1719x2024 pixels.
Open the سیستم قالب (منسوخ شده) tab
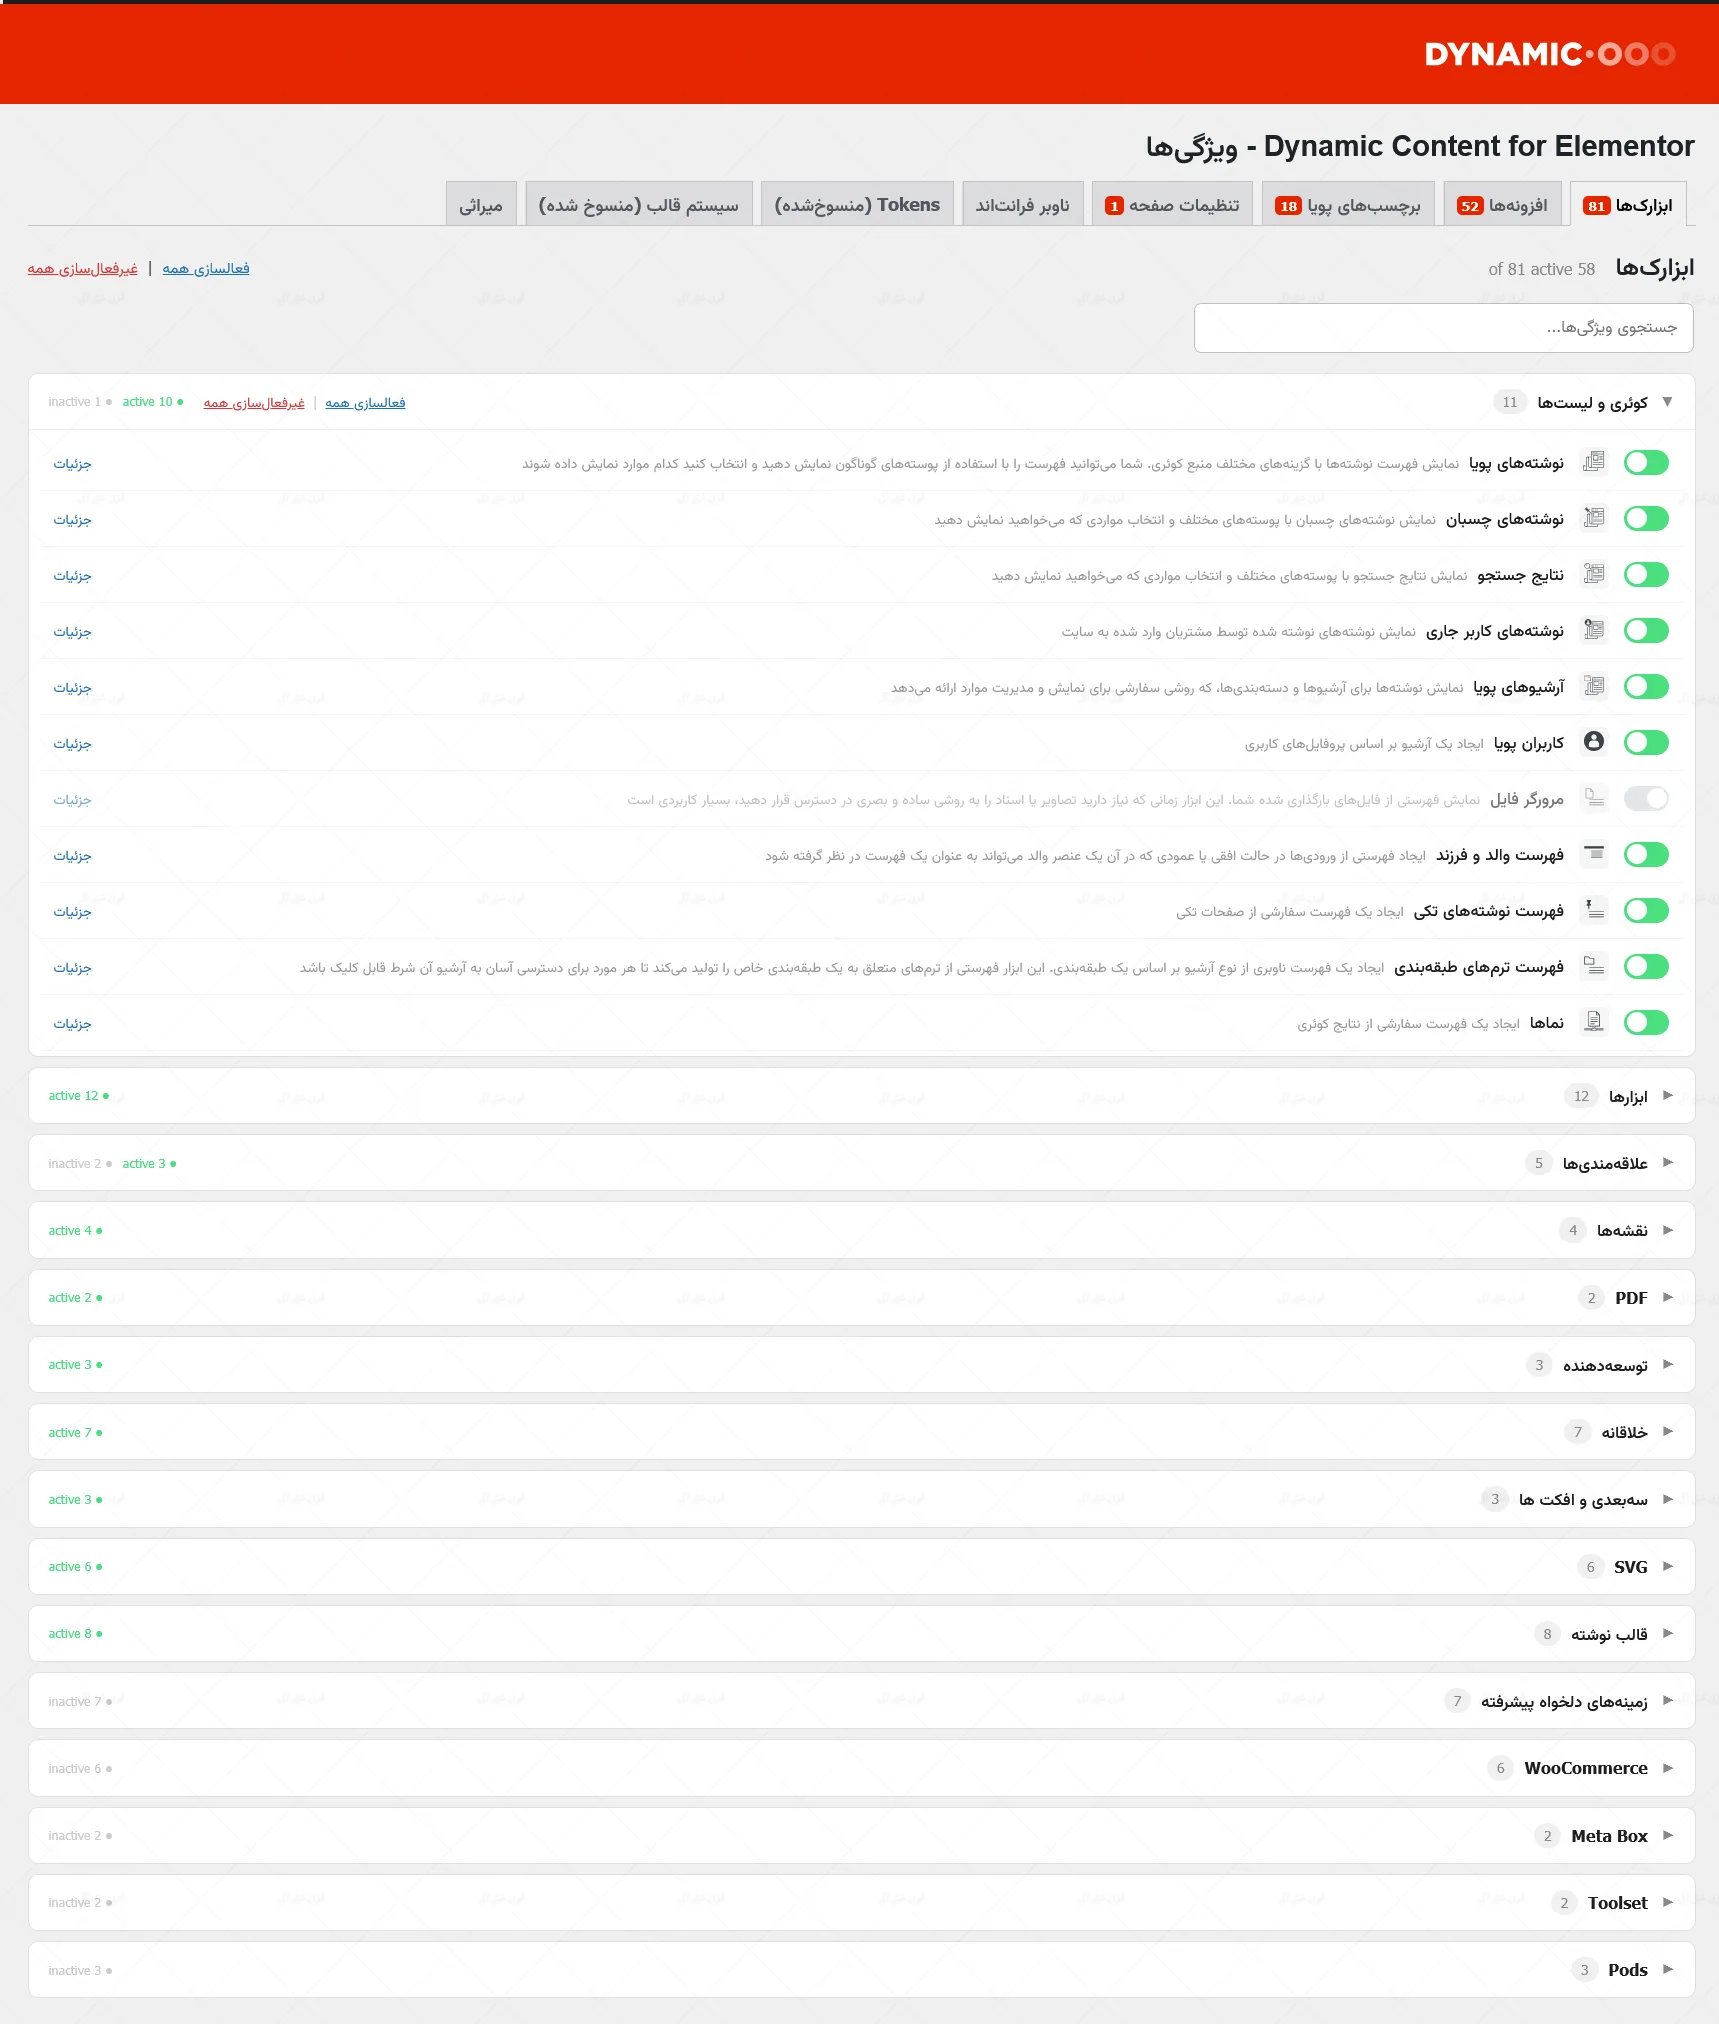pyautogui.click(x=639, y=205)
